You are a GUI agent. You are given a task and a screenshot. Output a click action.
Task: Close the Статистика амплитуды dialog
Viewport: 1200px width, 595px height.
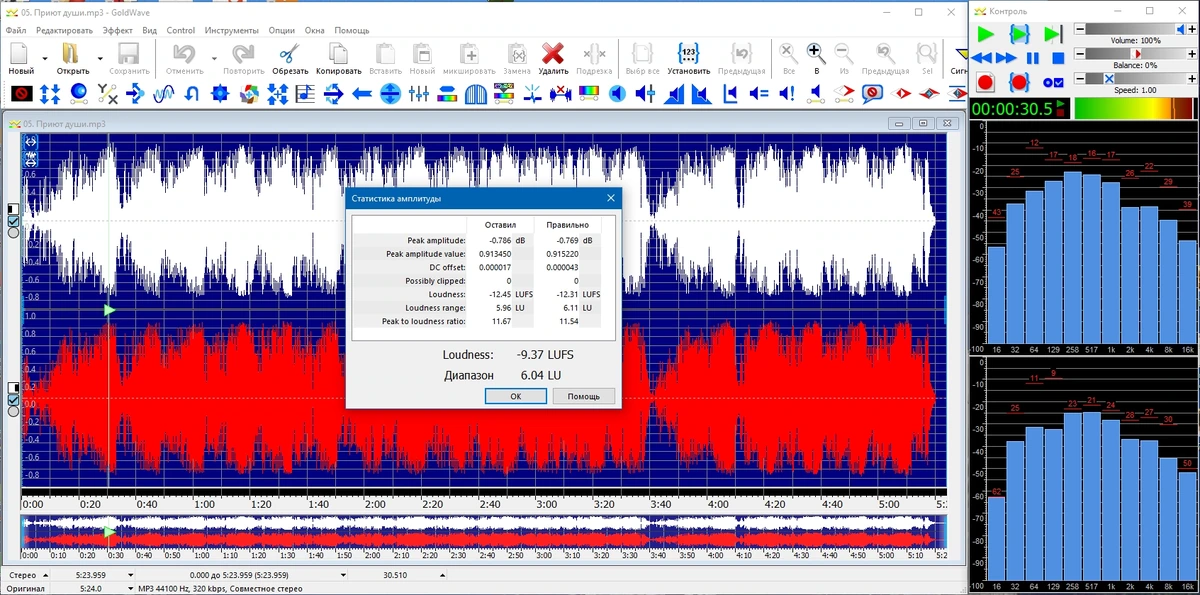(611, 199)
